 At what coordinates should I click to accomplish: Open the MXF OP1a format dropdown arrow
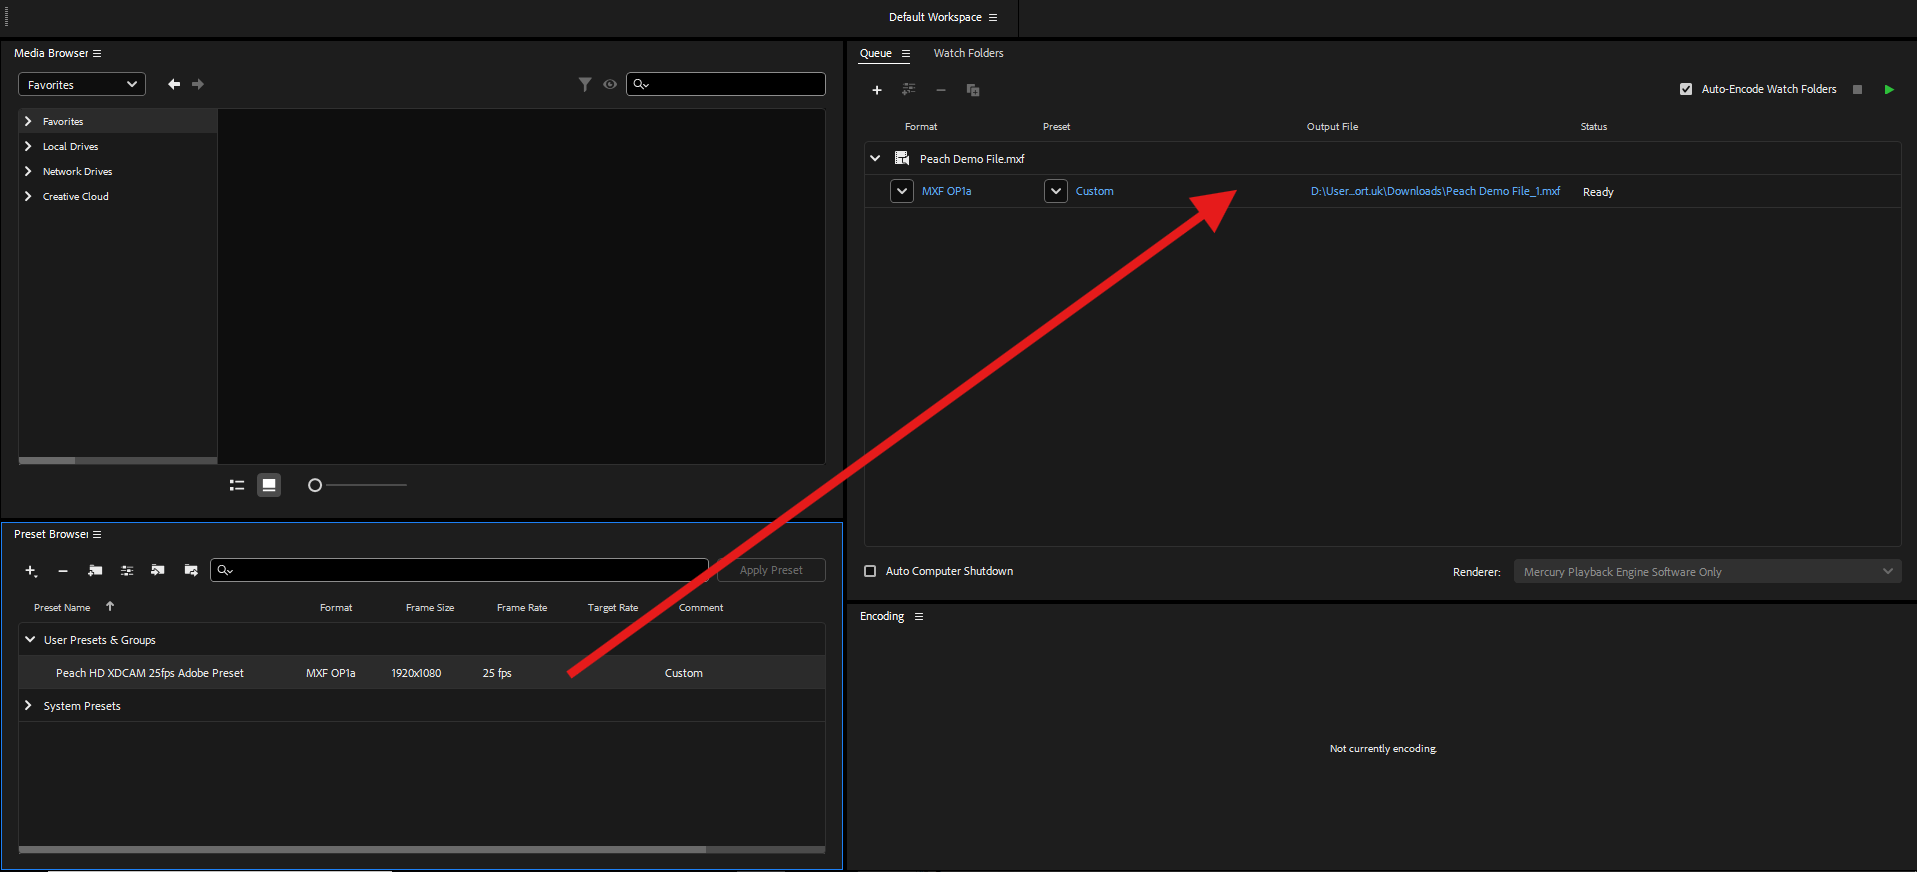click(x=902, y=191)
